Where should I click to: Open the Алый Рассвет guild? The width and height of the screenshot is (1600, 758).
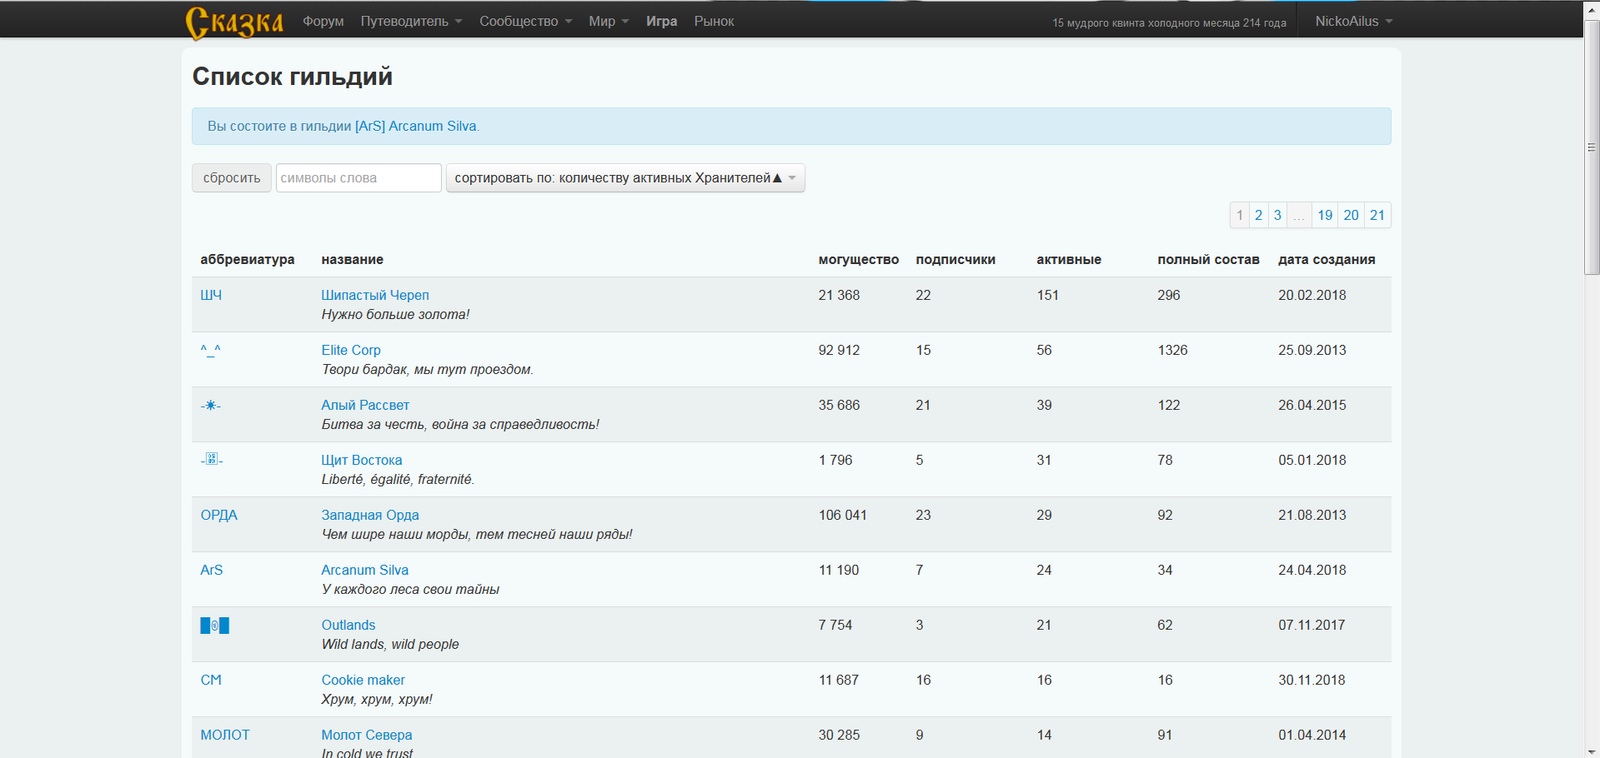pos(365,405)
